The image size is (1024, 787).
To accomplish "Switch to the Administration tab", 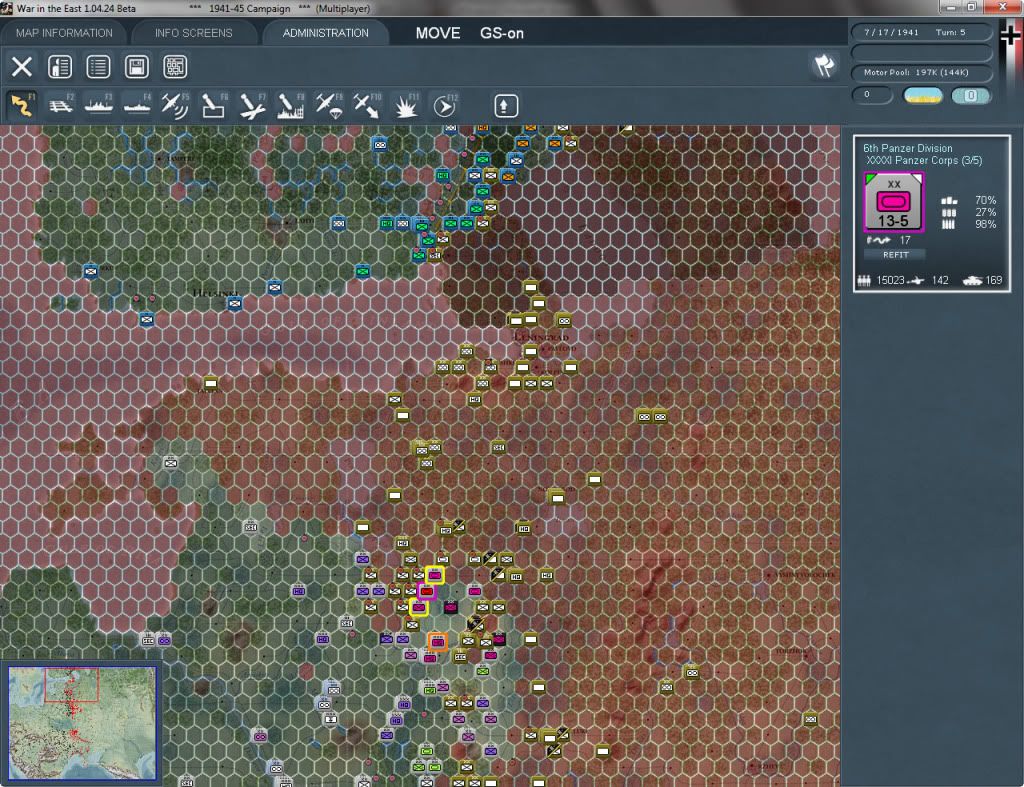I will pyautogui.click(x=325, y=33).
